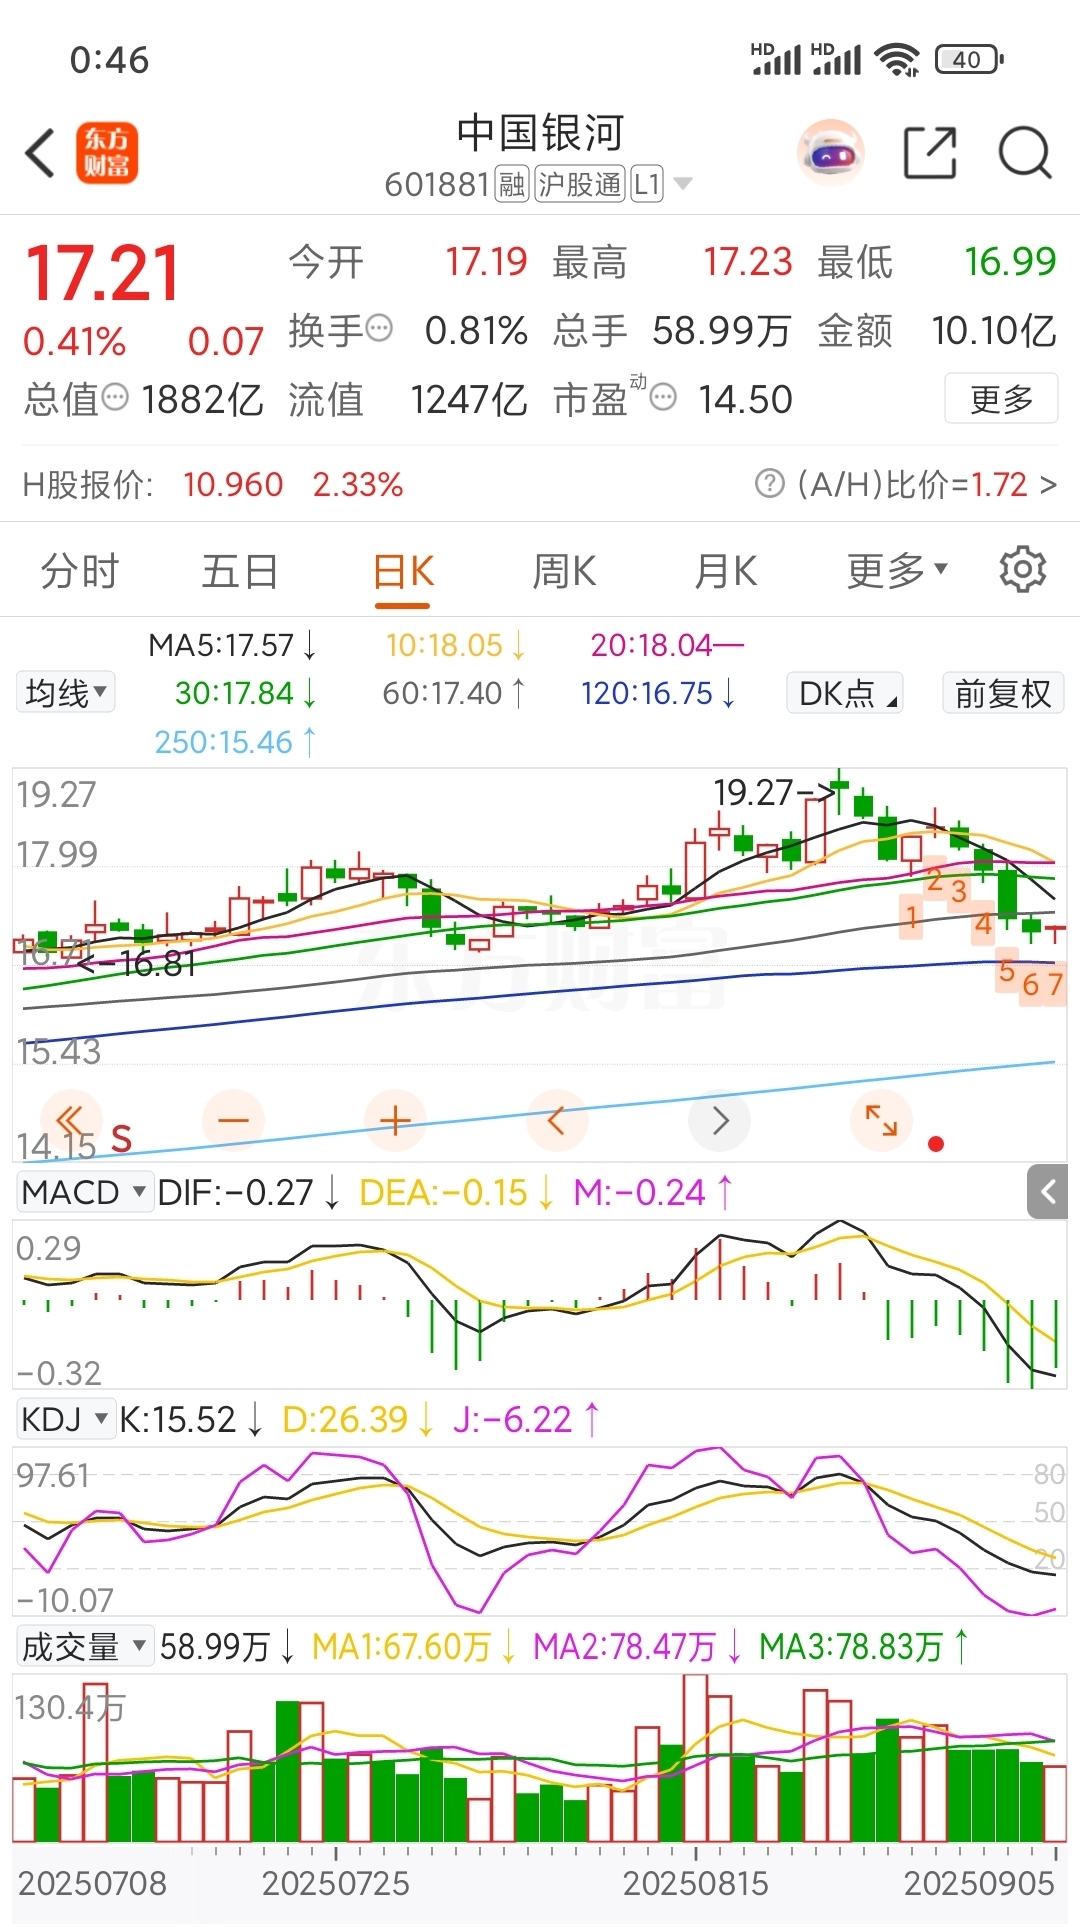Tap the double-left rewind chart button

(71, 1120)
